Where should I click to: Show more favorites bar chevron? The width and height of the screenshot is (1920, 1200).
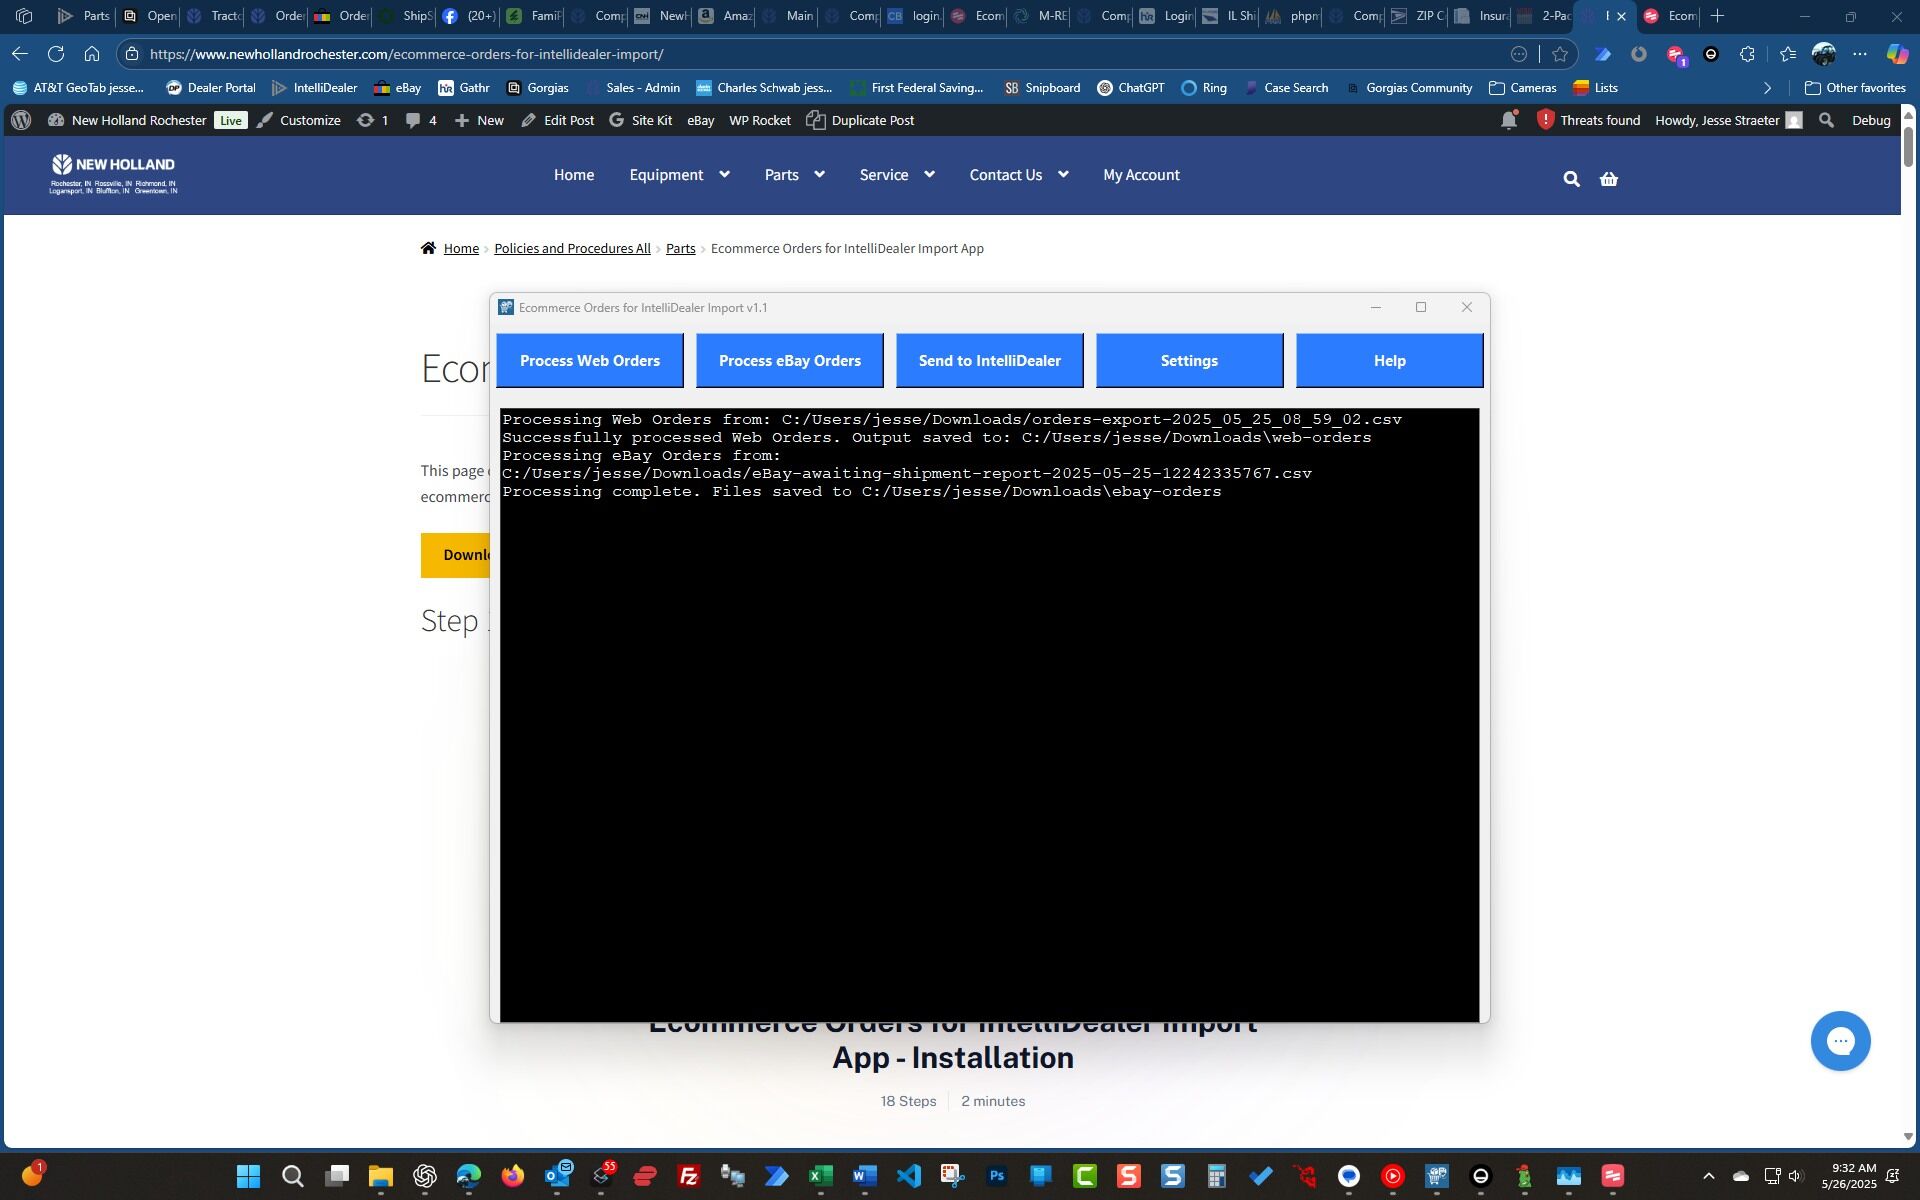pyautogui.click(x=1767, y=88)
